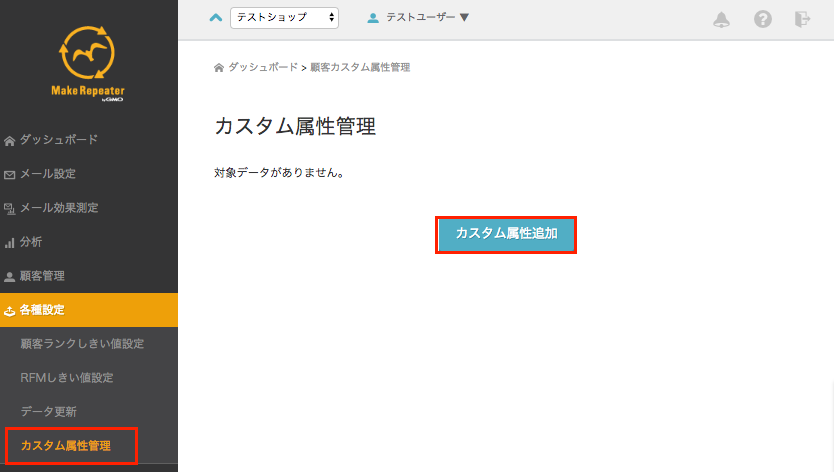Click the user avatar icon in header
This screenshot has height=472, width=834.
coord(373,18)
